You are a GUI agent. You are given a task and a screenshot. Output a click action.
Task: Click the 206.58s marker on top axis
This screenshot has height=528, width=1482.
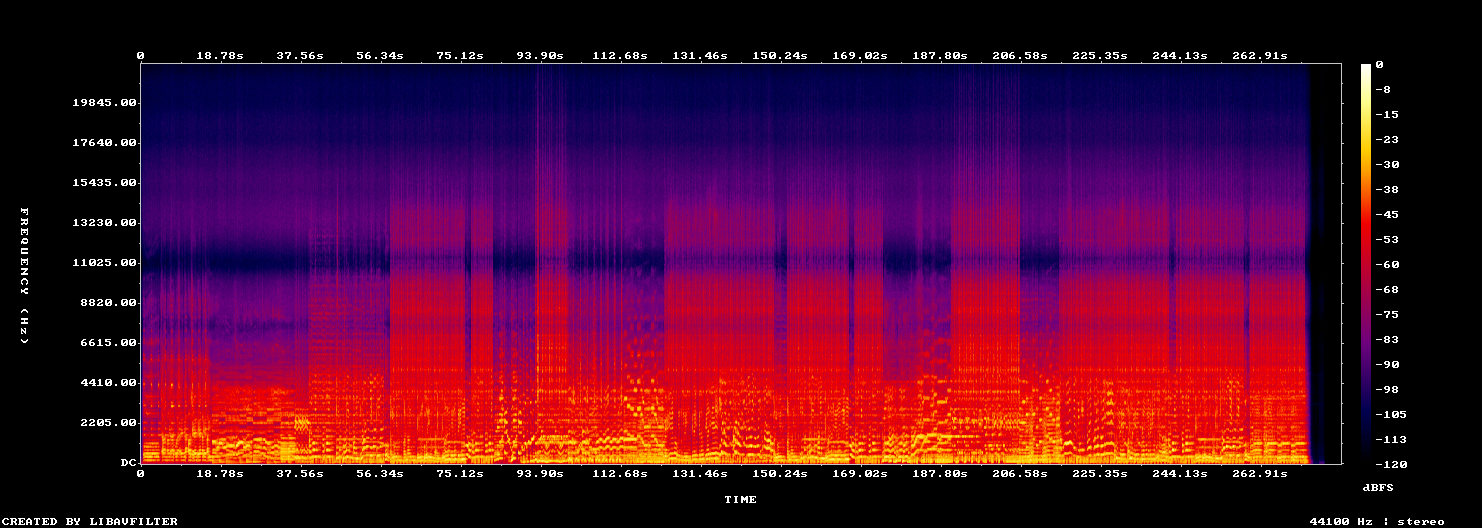[1019, 55]
